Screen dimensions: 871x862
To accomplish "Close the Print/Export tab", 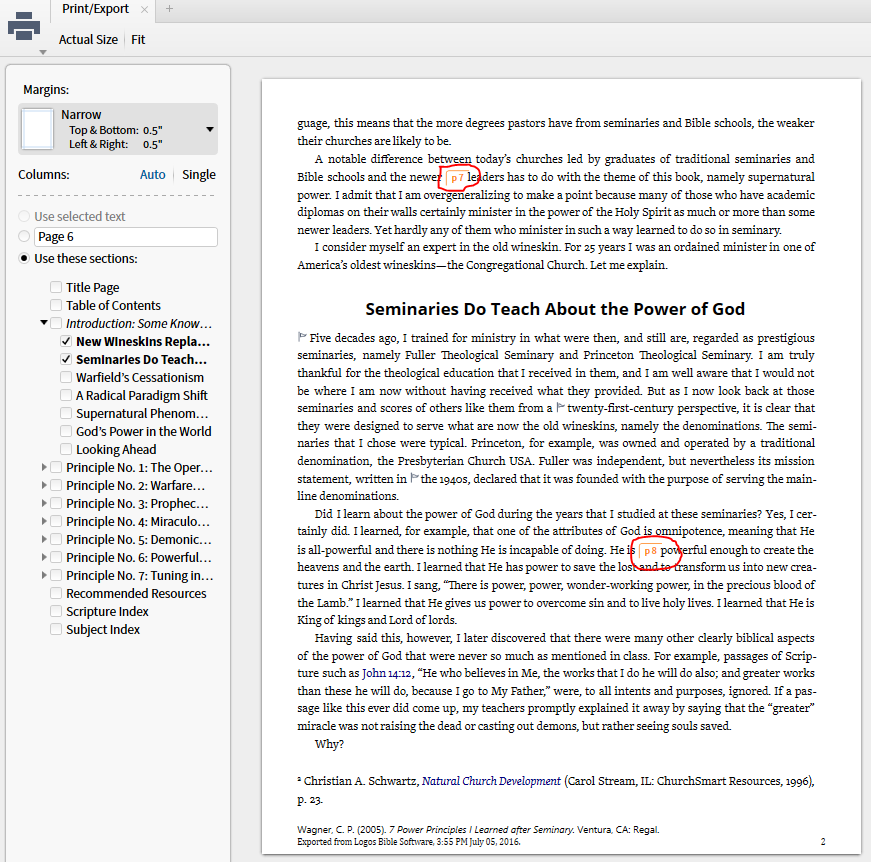I will 144,9.
